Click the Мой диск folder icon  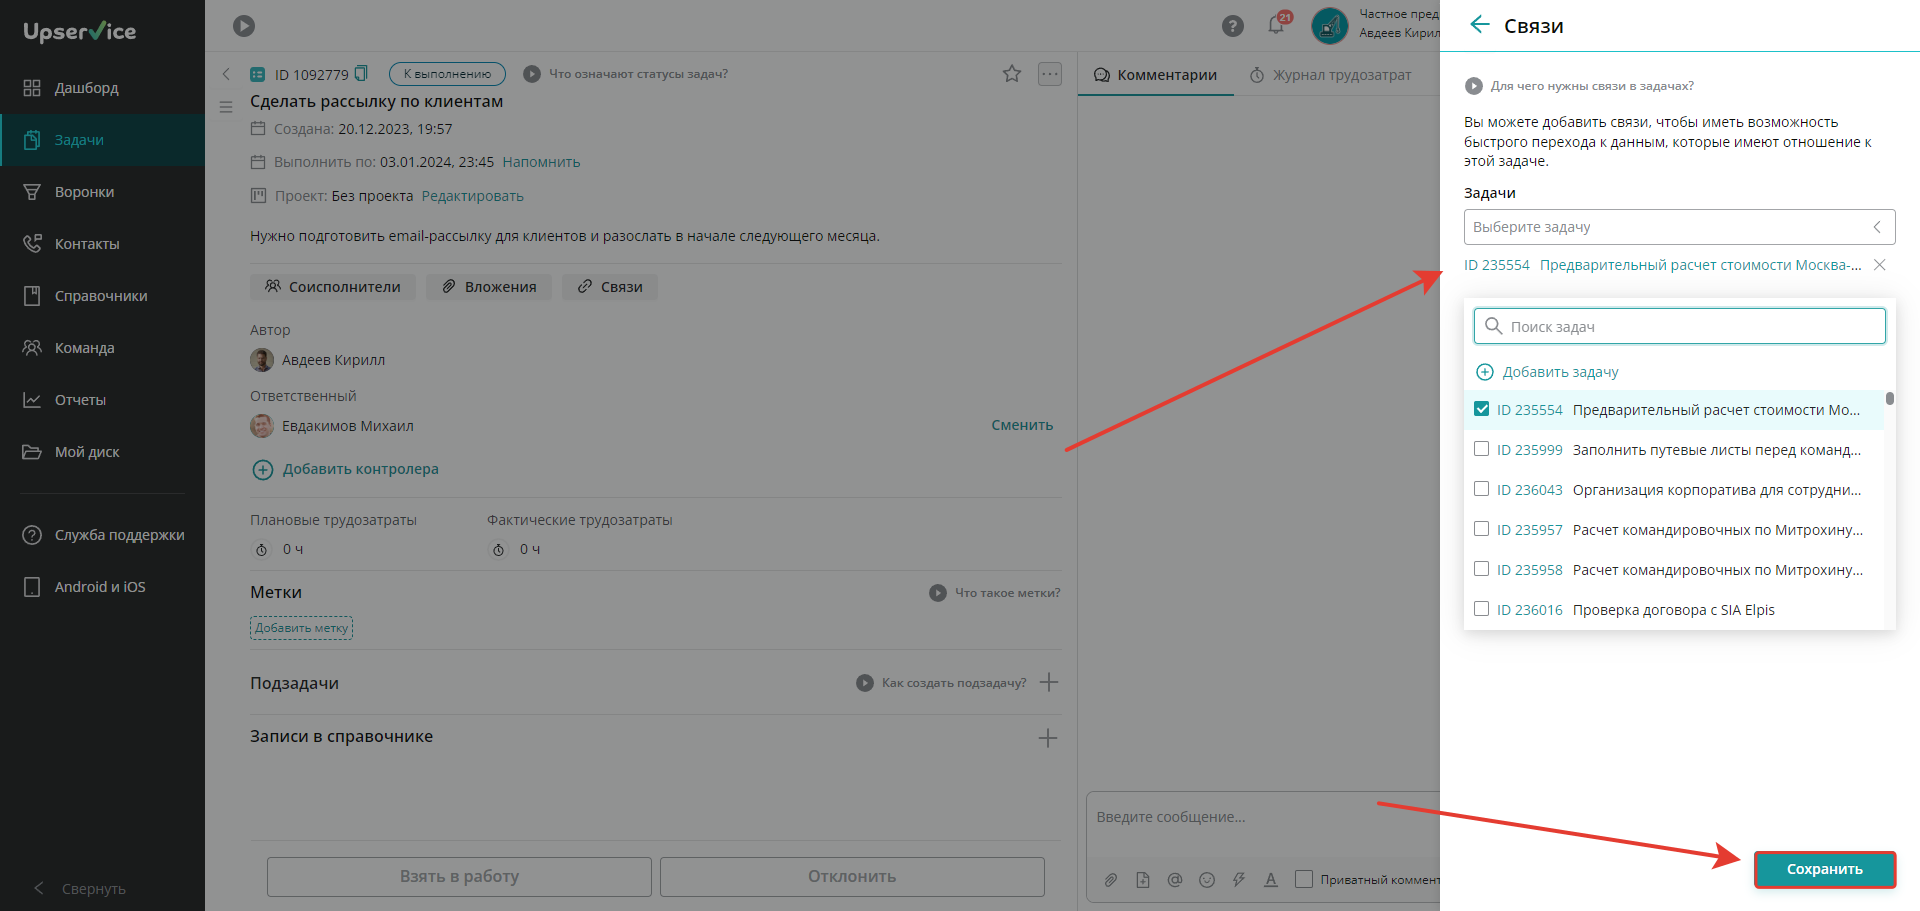pyautogui.click(x=32, y=452)
